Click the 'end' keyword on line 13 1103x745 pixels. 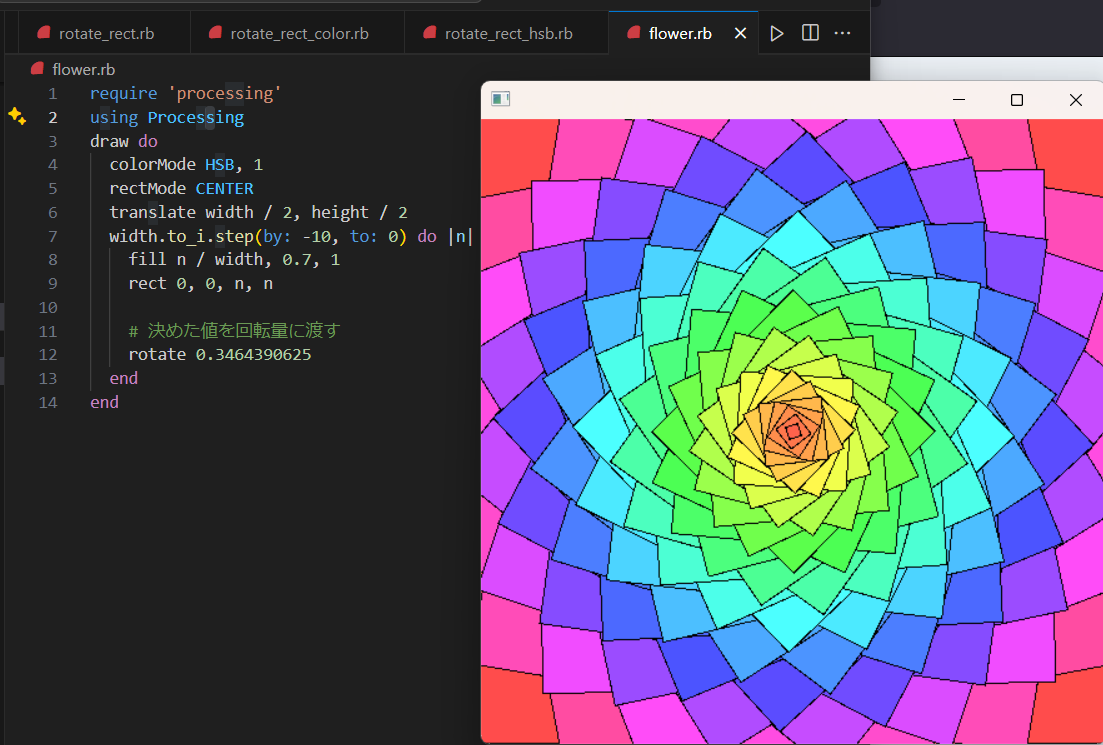click(124, 378)
